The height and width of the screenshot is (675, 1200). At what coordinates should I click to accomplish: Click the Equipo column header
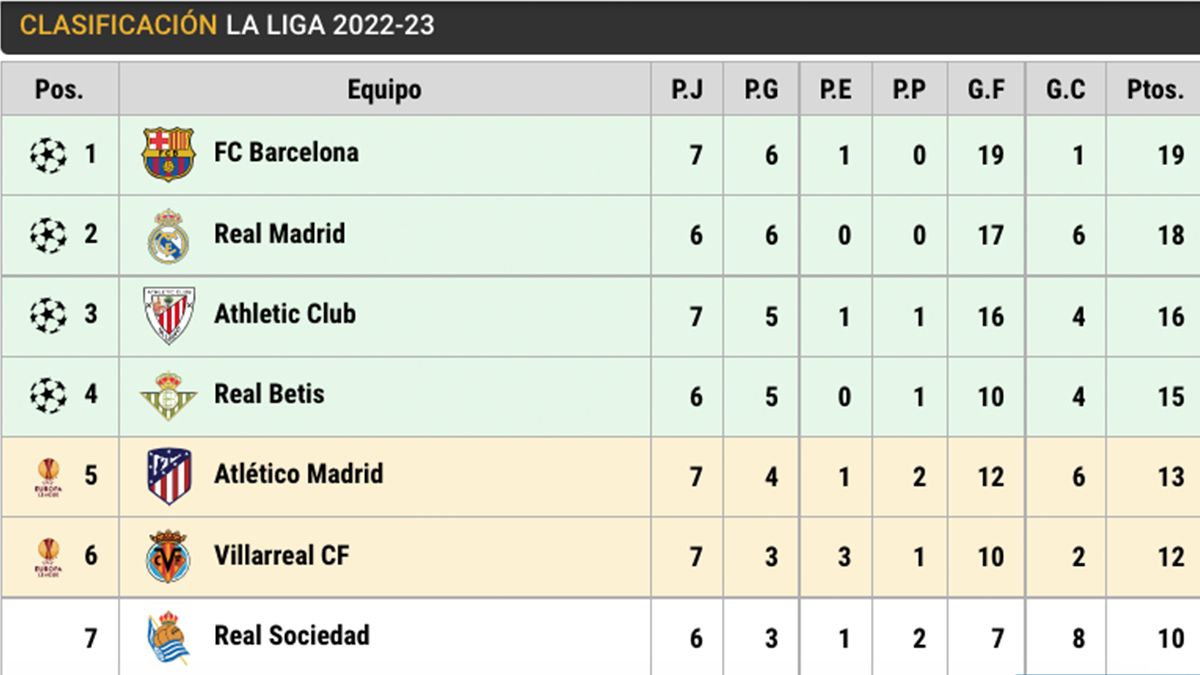[384, 90]
